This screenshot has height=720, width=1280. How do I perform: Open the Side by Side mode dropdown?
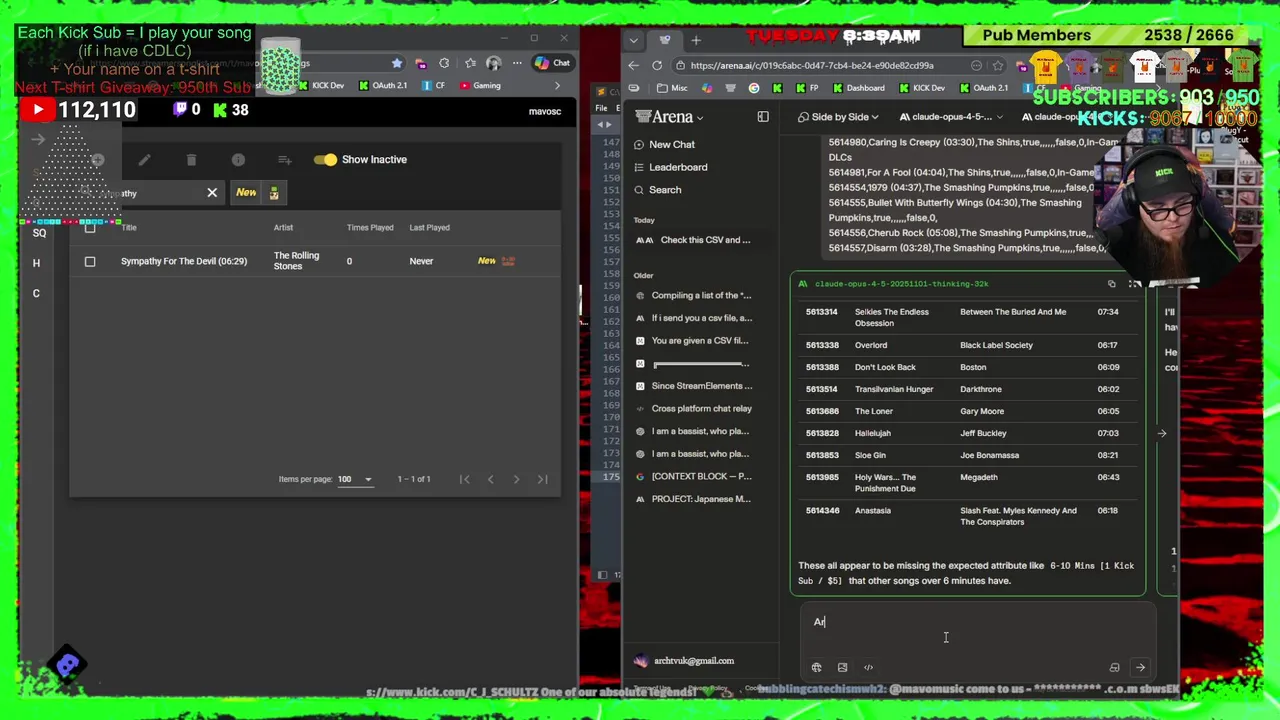(x=838, y=117)
